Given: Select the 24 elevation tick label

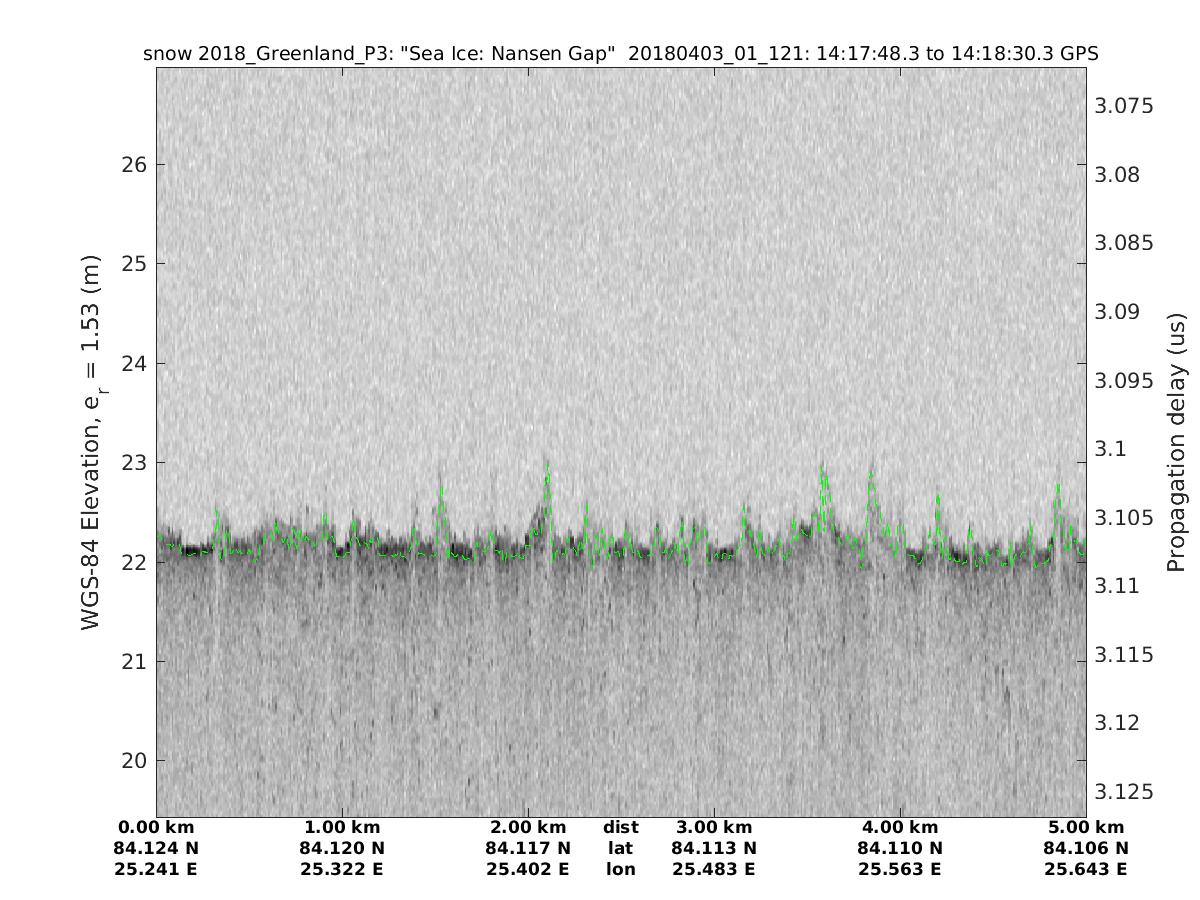Looking at the screenshot, I should point(133,363).
